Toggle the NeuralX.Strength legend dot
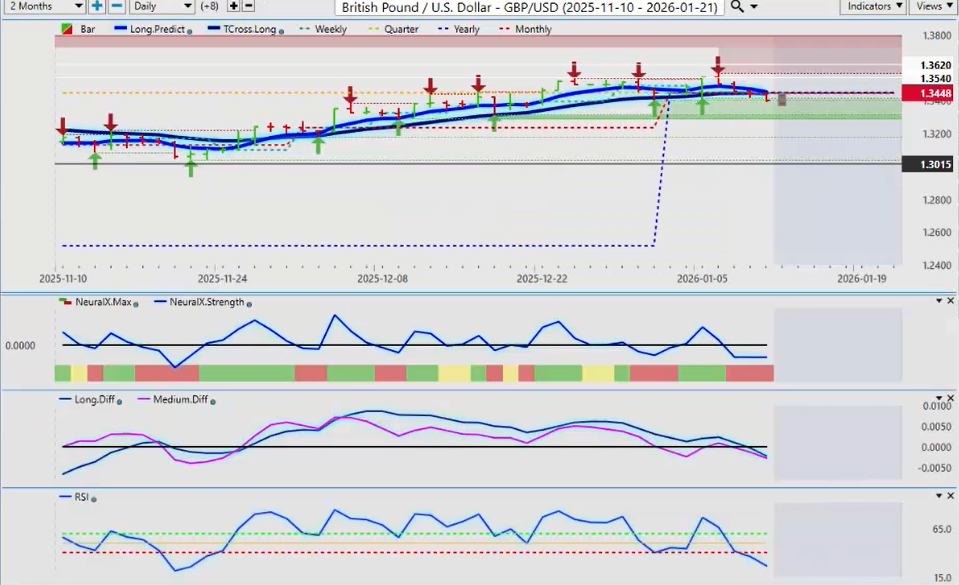Image resolution: width=959 pixels, height=585 pixels. click(x=249, y=303)
